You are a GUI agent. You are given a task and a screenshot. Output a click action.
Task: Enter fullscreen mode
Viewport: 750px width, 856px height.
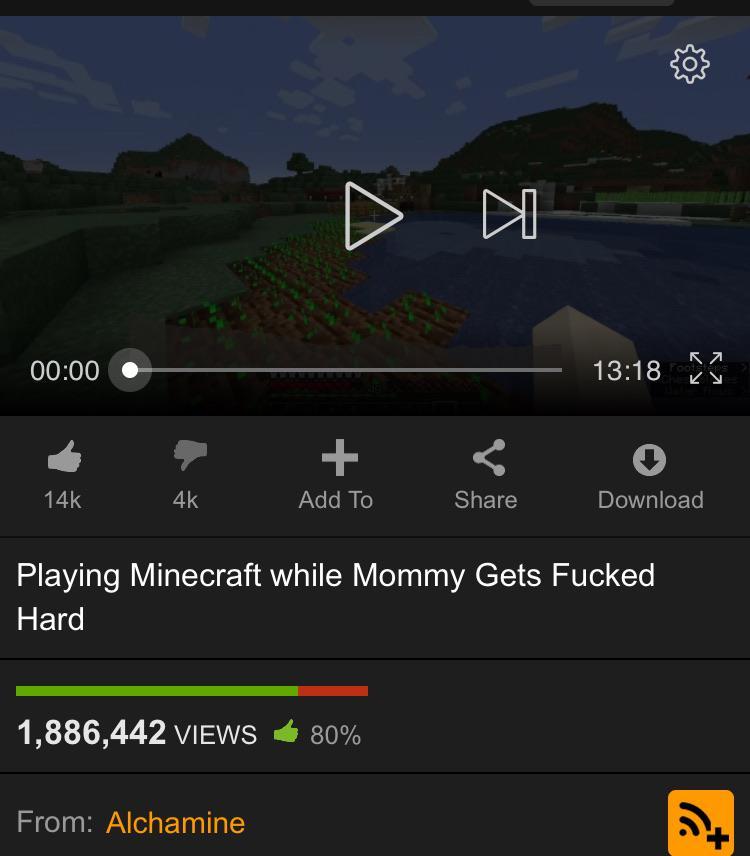coord(706,368)
